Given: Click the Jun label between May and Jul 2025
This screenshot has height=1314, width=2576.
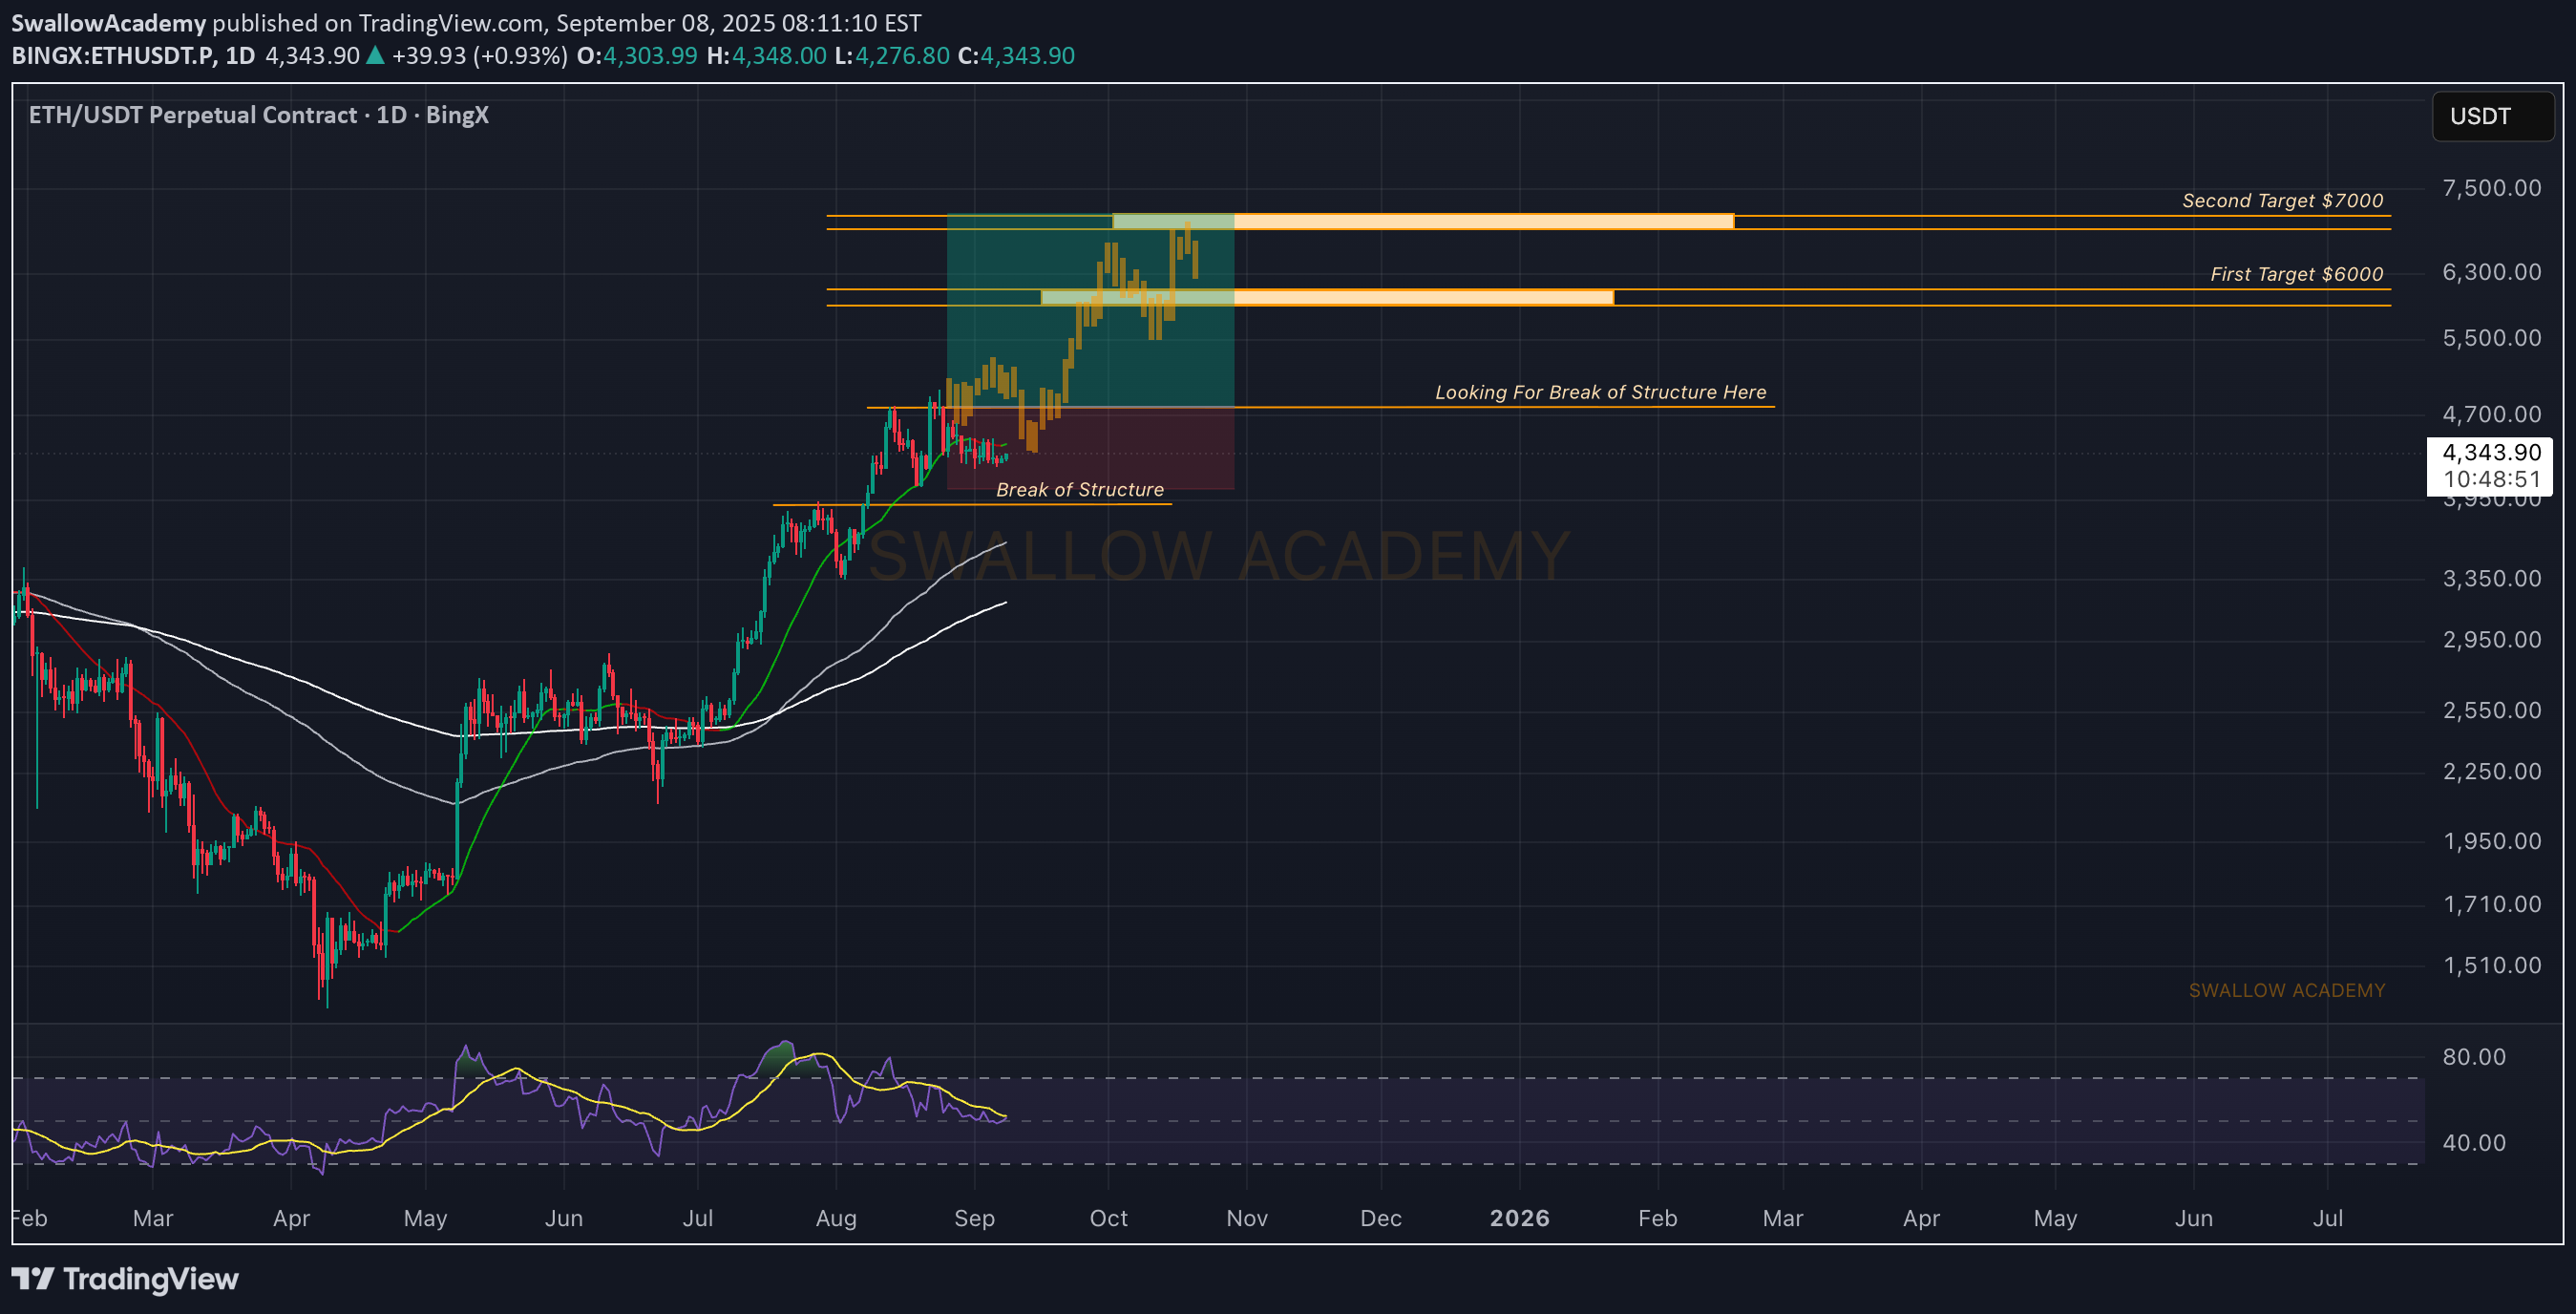Looking at the screenshot, I should click(x=563, y=1219).
